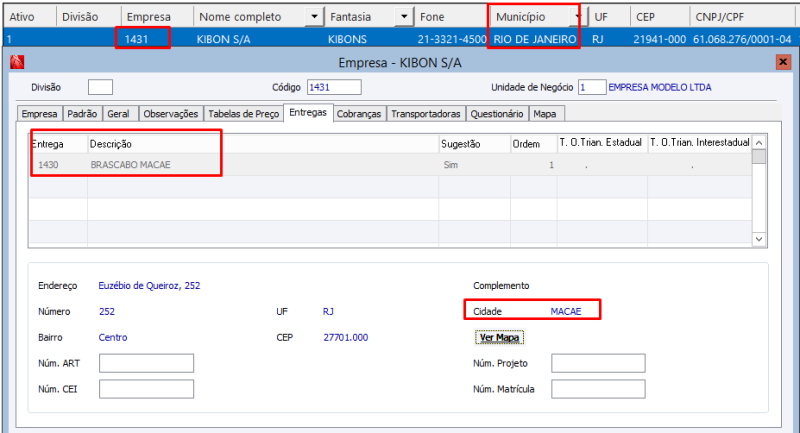Click the CNPJ 61.068.276/0001-04 cell
This screenshot has width=800, height=433.
(x=742, y=39)
